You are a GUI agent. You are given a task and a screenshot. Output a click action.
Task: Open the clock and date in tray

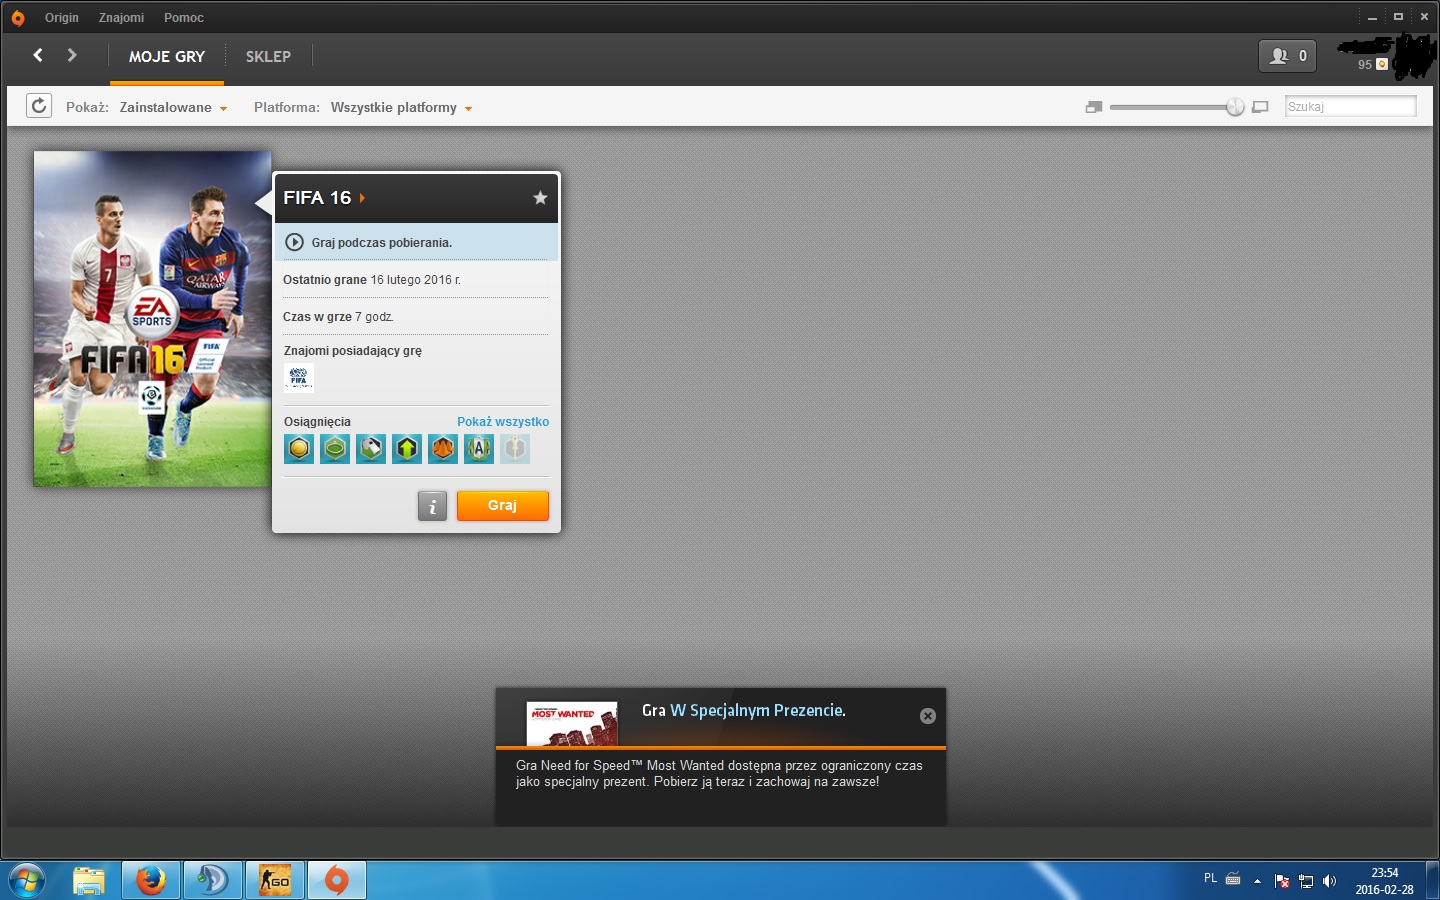point(1385,881)
